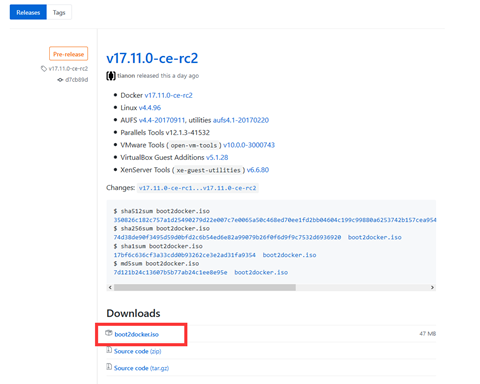The height and width of the screenshot is (384, 480).
Task: Open Docker v17.11.0-ce-rc2 link
Action: [x=168, y=95]
